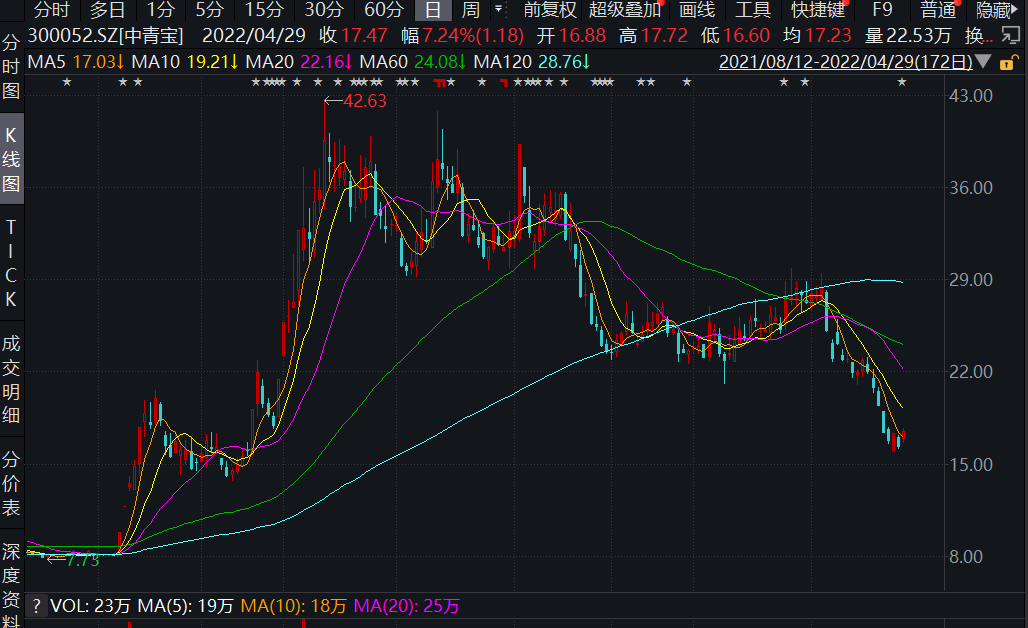Click the 36.00 price axis label
The height and width of the screenshot is (628, 1028).
tap(970, 188)
